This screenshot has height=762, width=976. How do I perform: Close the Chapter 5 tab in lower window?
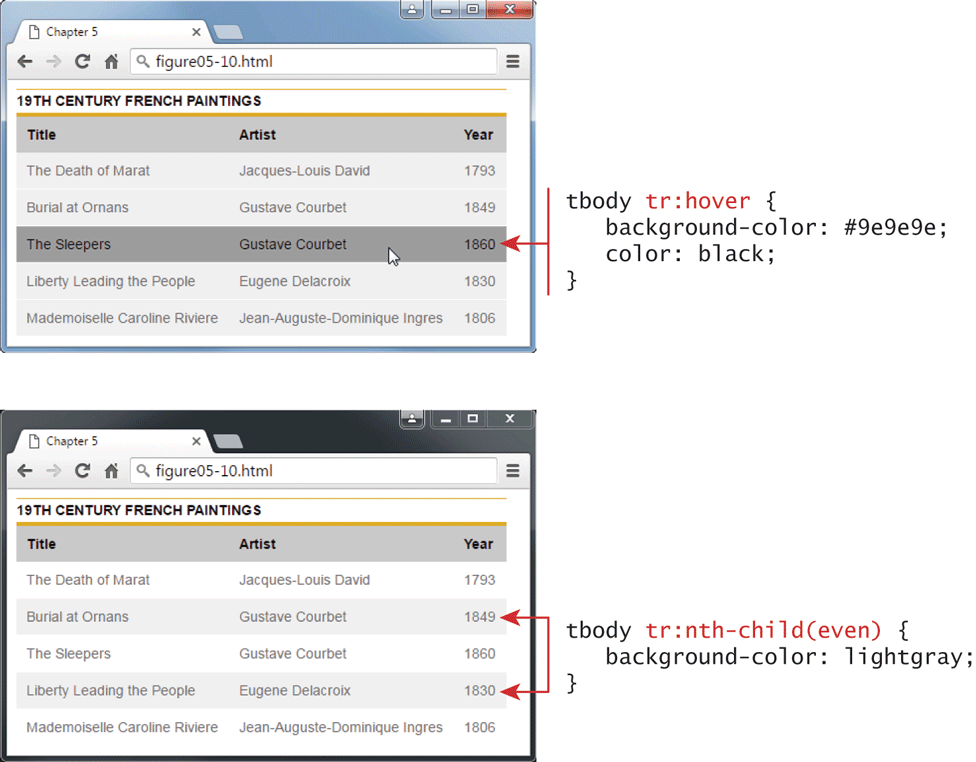pos(196,441)
